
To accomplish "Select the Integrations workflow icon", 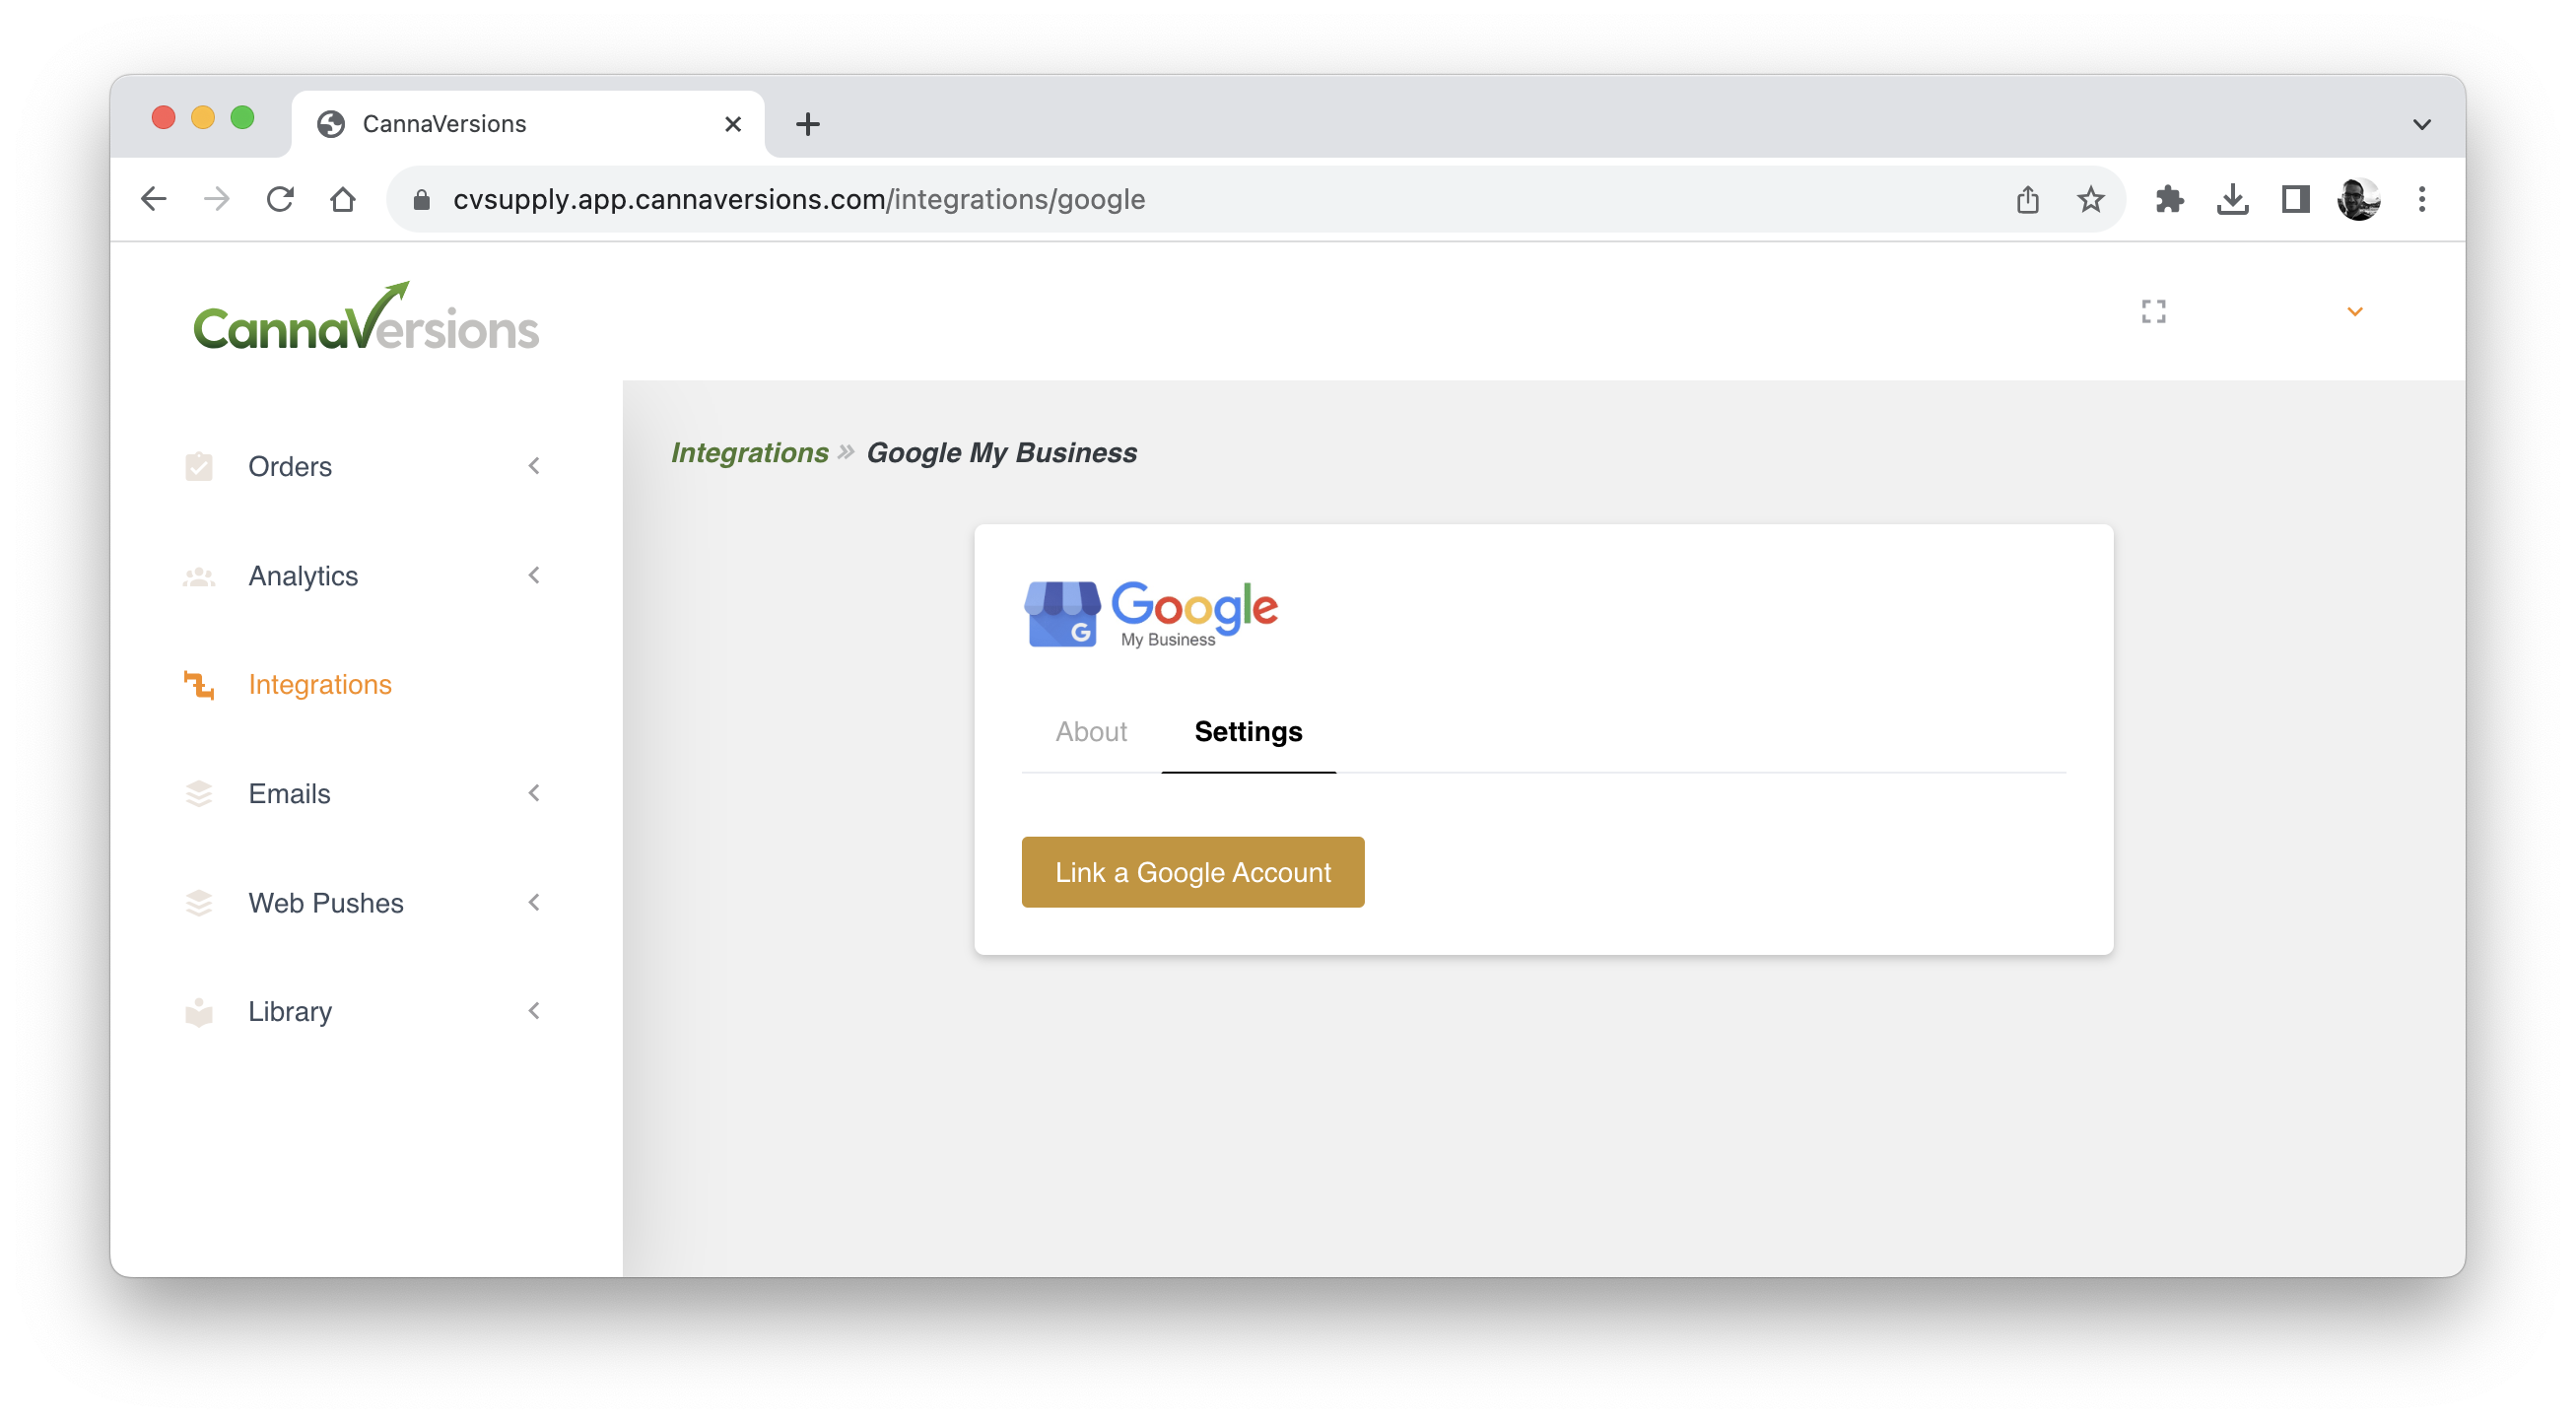I will coord(199,685).
